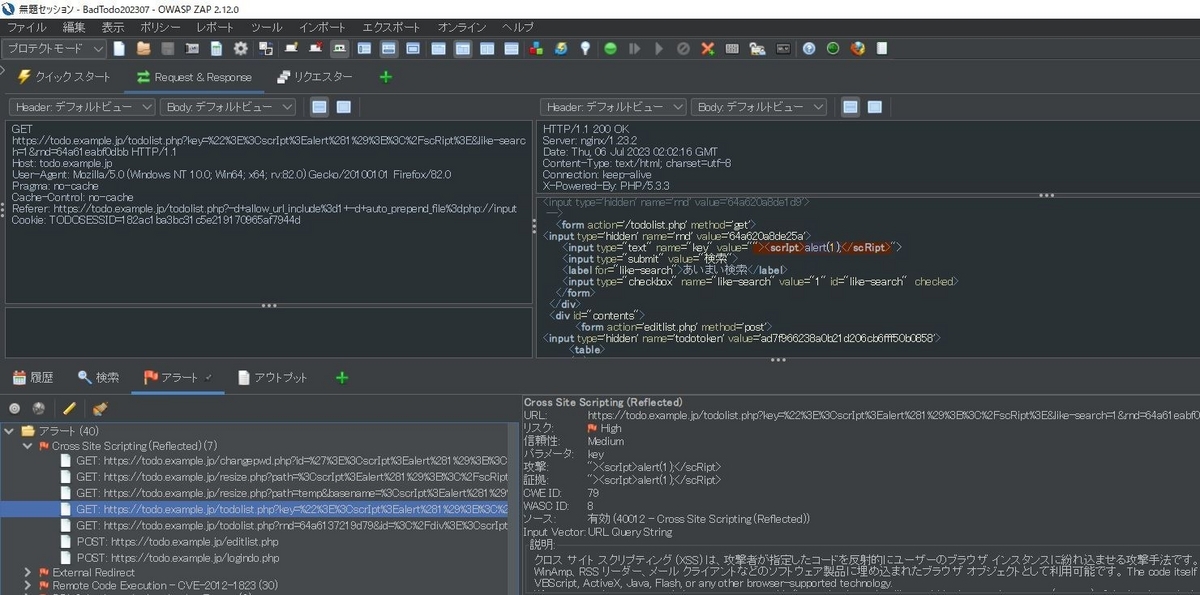Viewport: 1200px width, 595px height.
Task: Switch to the リクエスター tab
Action: (315, 76)
